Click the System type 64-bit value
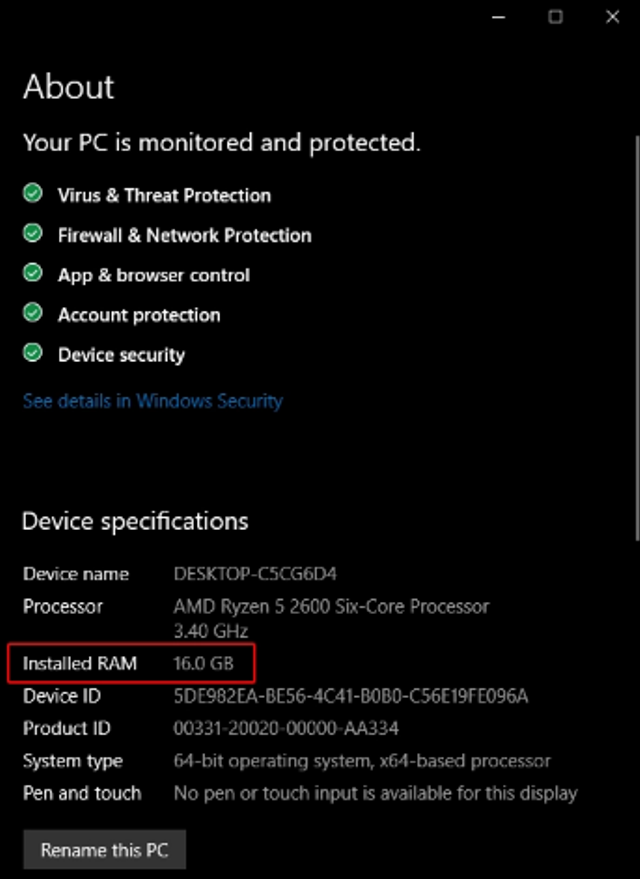640x879 pixels. [362, 761]
